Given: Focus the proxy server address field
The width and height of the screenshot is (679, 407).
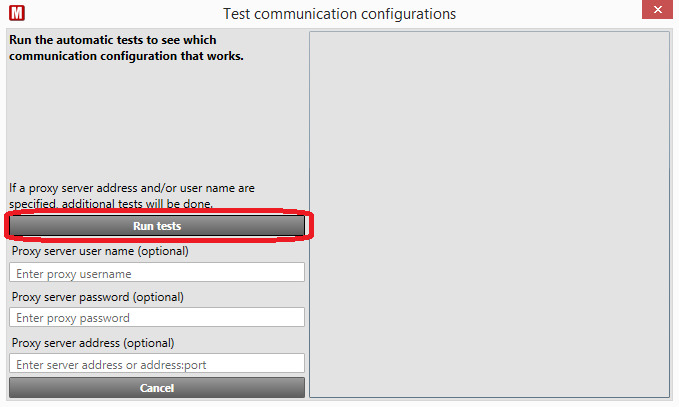Looking at the screenshot, I should point(157,363).
